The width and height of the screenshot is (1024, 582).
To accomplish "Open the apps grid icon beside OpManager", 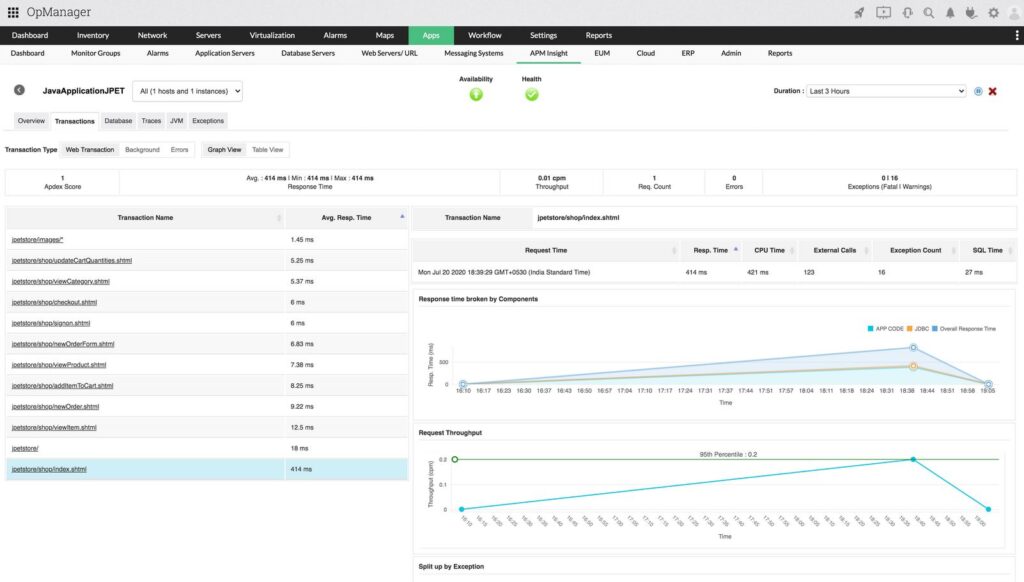I will tap(12, 11).
